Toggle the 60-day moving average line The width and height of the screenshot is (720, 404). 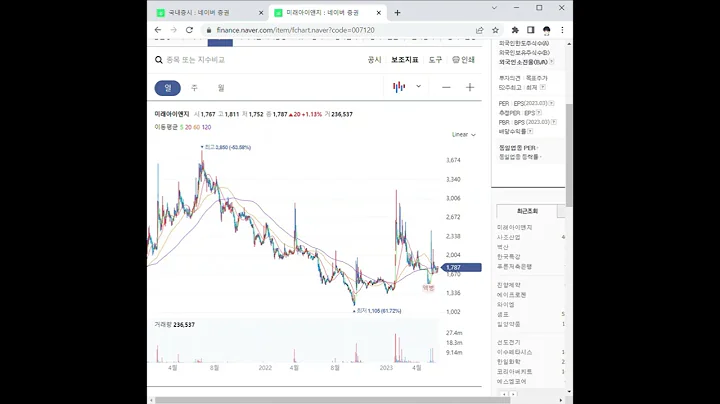coord(197,127)
